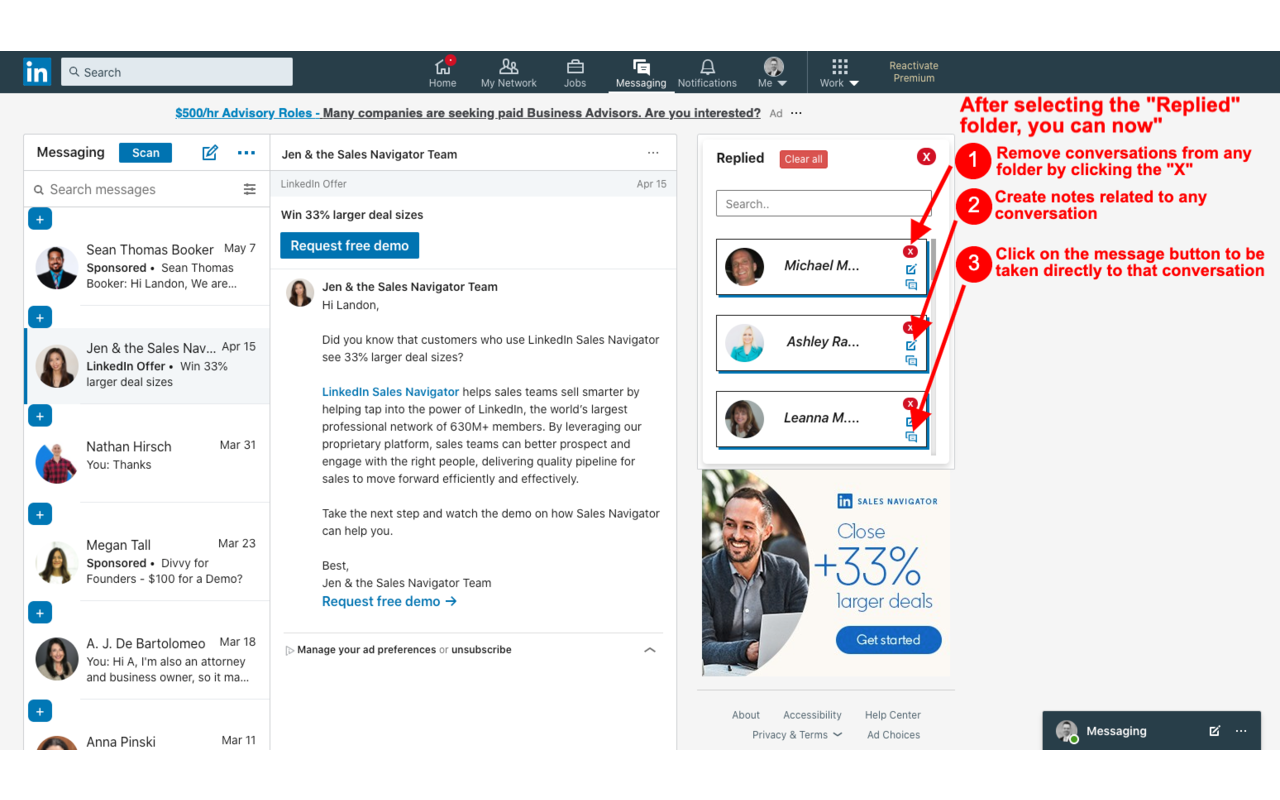Screen dimensions: 1280x800
Task: Click Clear all in Replied folder
Action: click(x=803, y=159)
